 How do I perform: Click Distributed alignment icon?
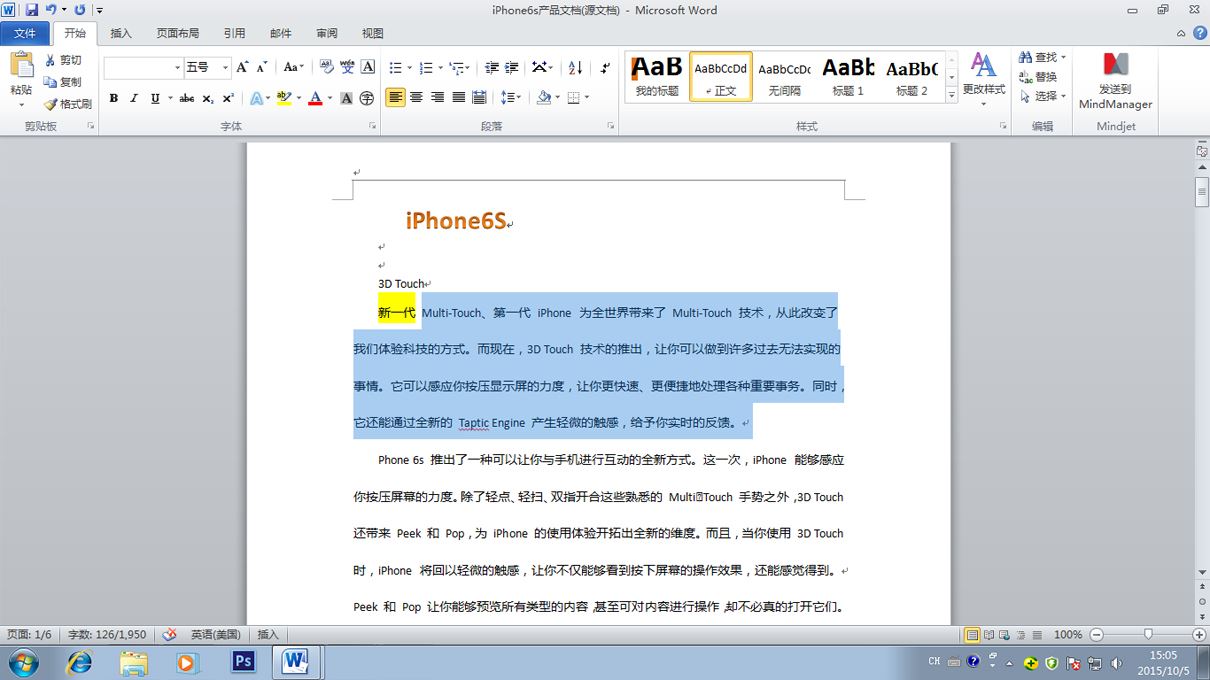click(x=479, y=98)
